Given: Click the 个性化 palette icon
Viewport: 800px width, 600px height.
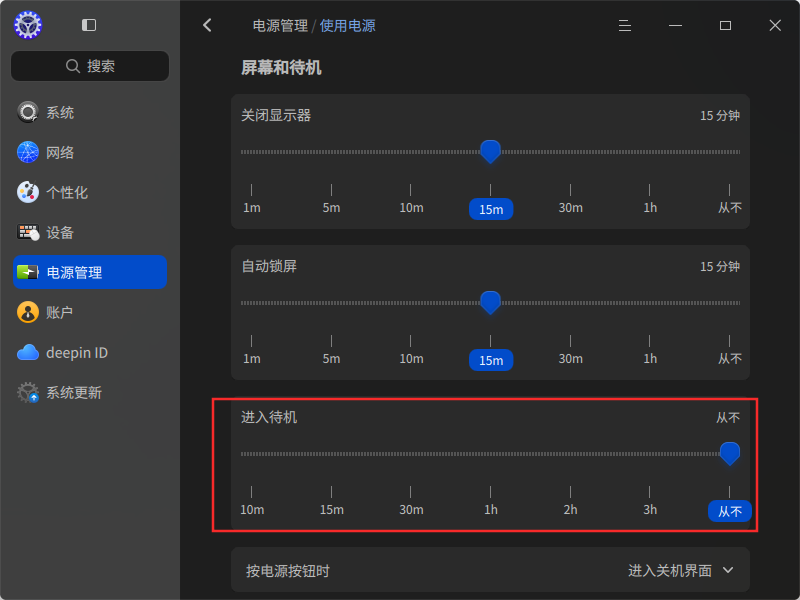Looking at the screenshot, I should point(28,192).
